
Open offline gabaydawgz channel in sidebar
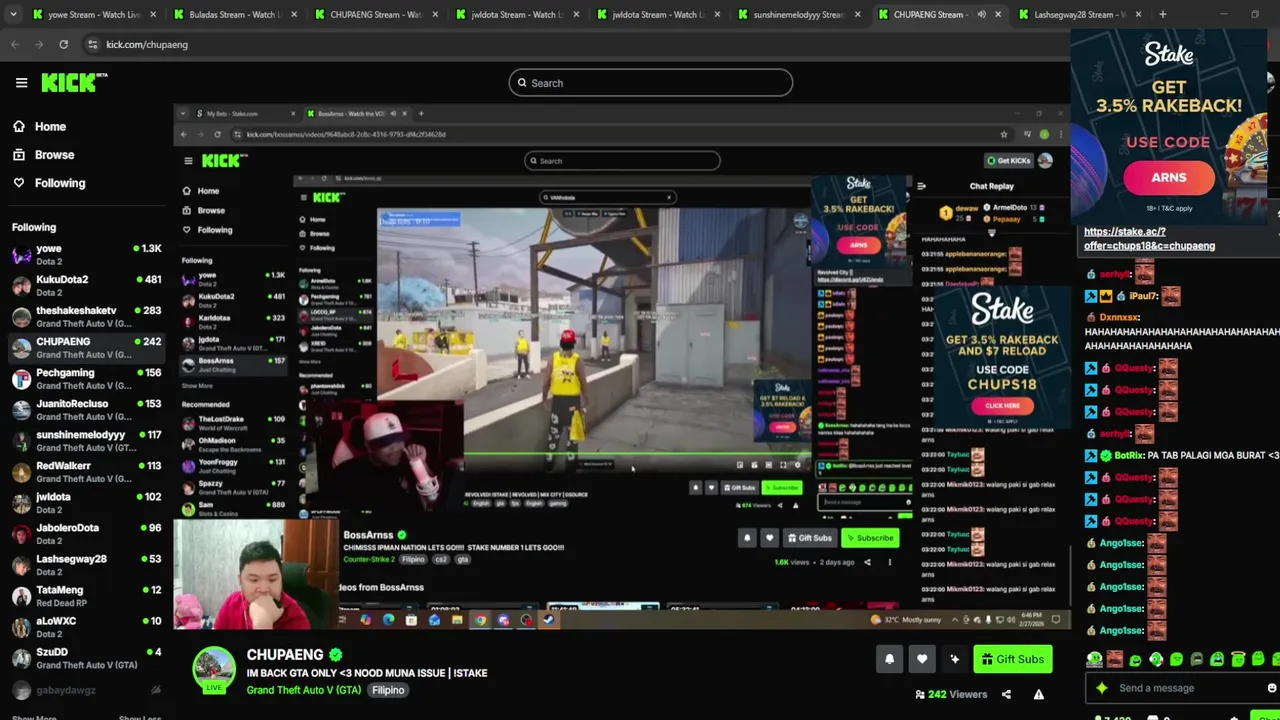(x=86, y=689)
